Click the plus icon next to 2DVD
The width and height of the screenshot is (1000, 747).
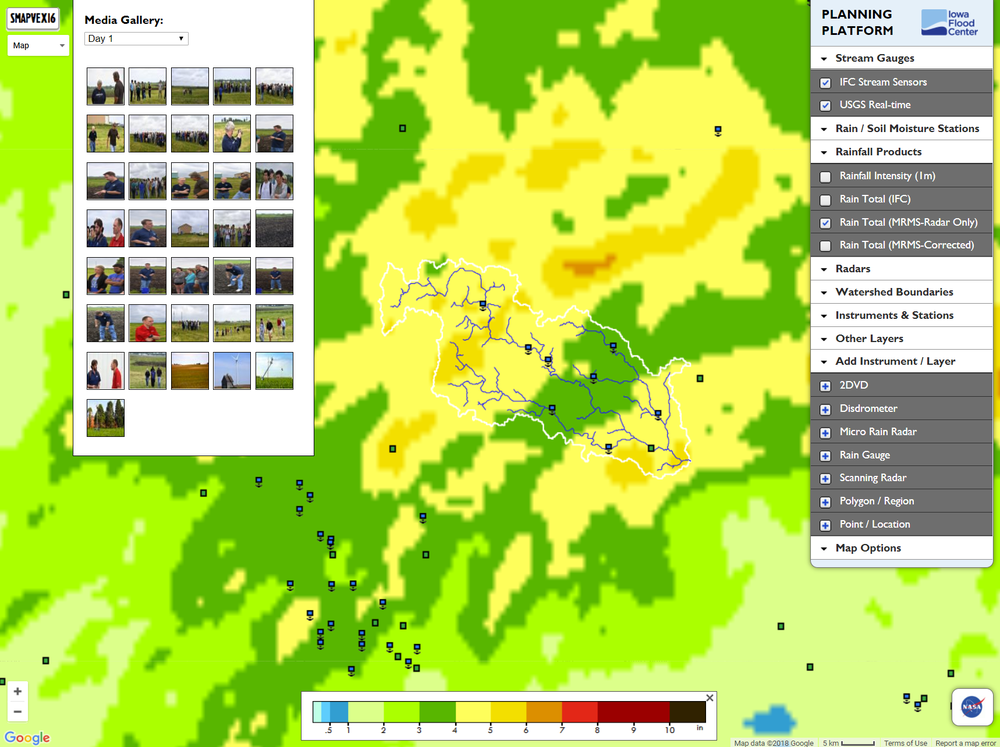tap(825, 386)
